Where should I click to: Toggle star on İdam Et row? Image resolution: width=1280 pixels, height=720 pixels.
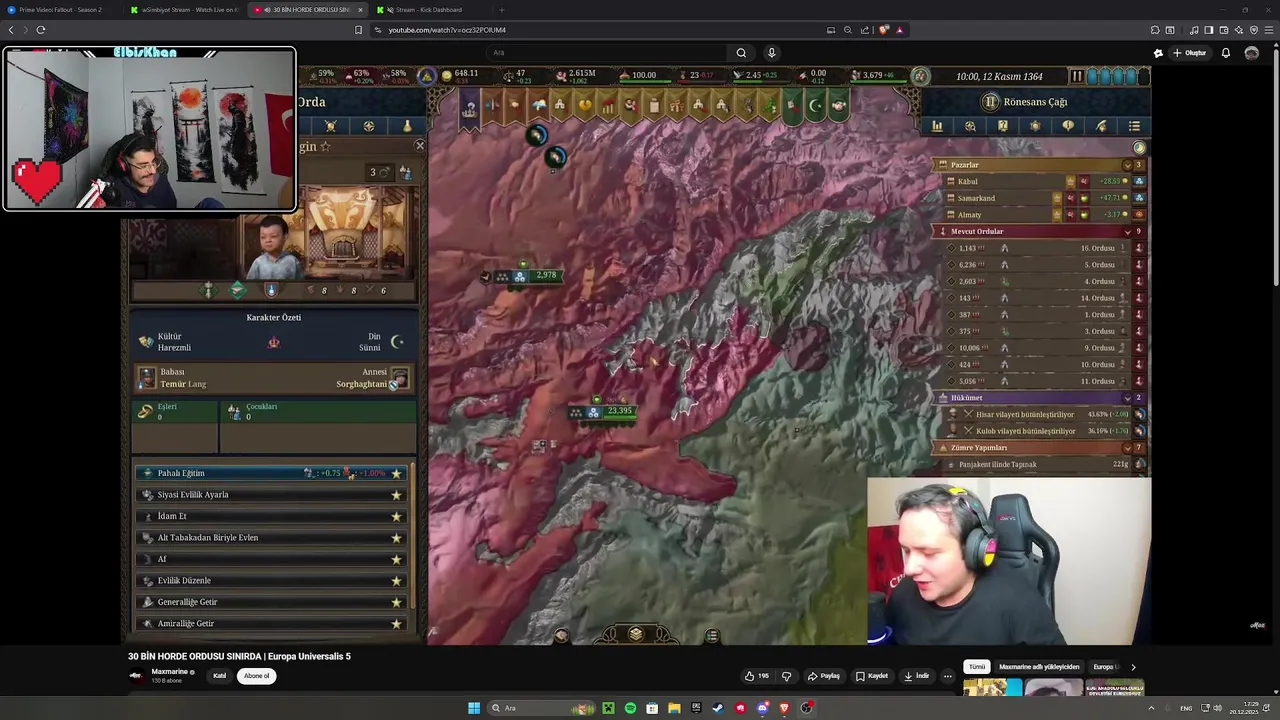[x=396, y=516]
